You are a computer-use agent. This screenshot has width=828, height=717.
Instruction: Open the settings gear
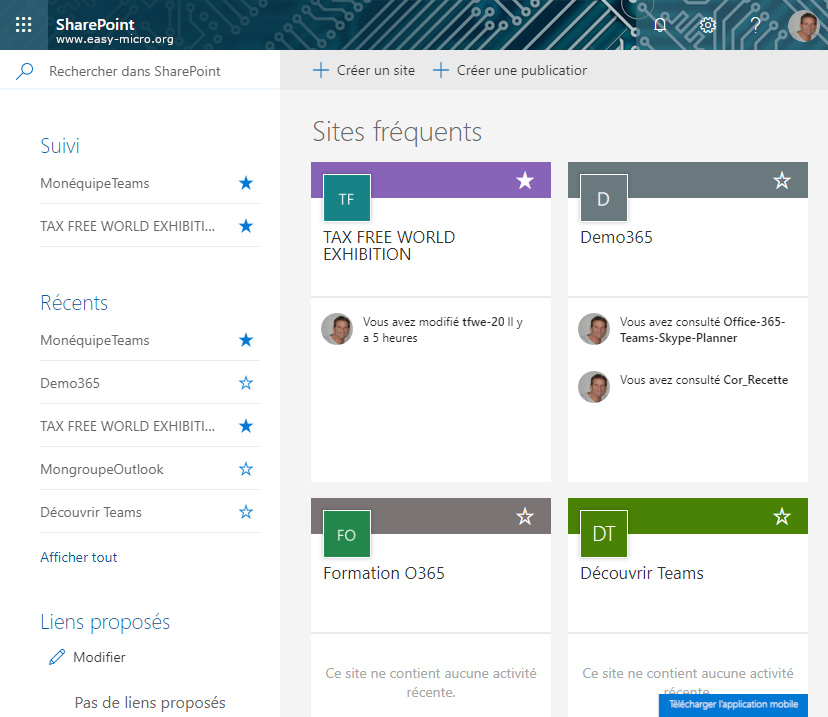click(x=708, y=25)
